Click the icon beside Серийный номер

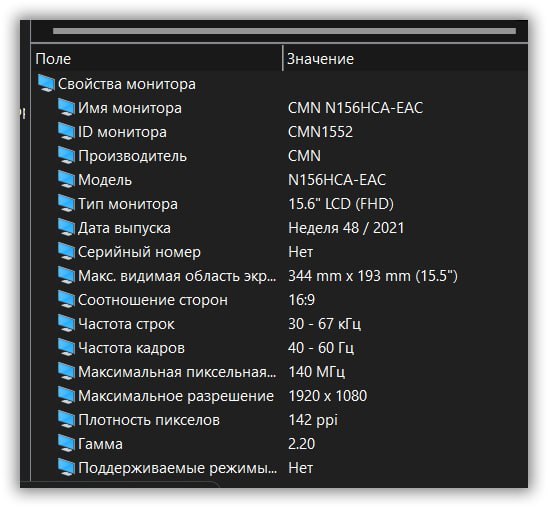pos(66,252)
